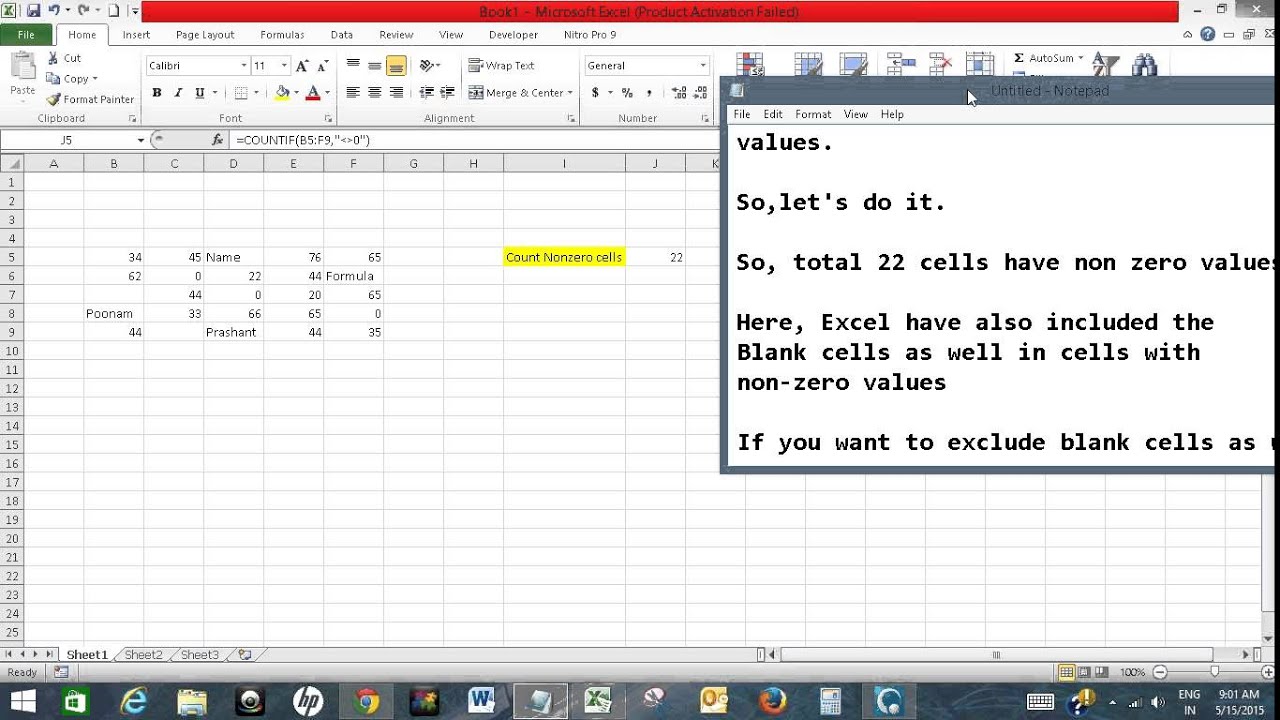
Task: Click the Format Painter brush
Action: (x=90, y=99)
